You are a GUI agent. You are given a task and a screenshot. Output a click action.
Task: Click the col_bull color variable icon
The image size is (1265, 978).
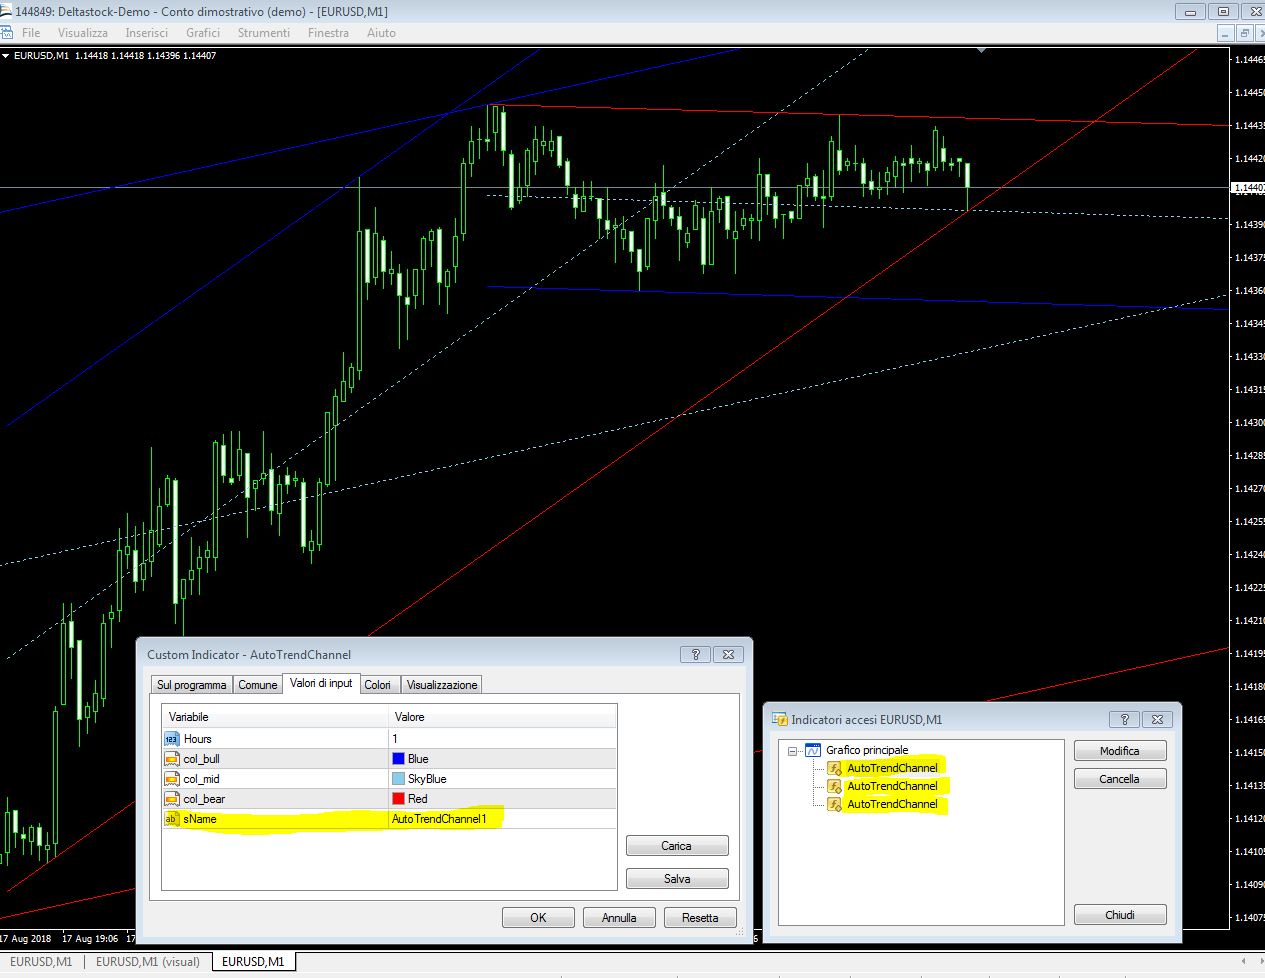coord(171,759)
